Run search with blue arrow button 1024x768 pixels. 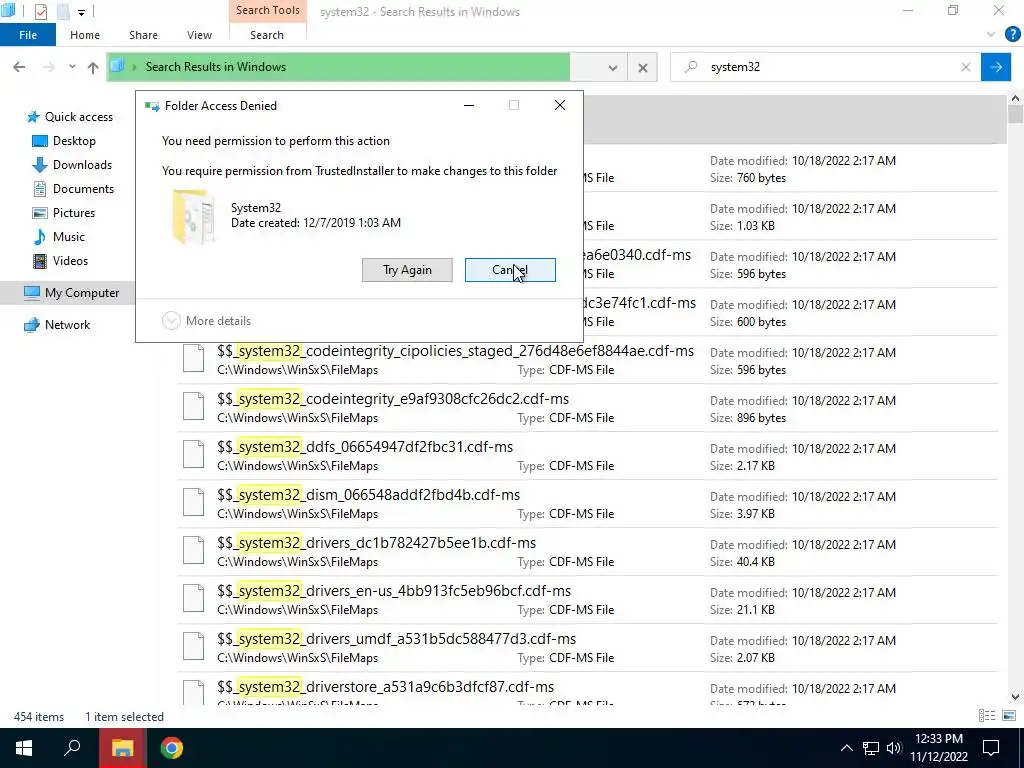996,67
